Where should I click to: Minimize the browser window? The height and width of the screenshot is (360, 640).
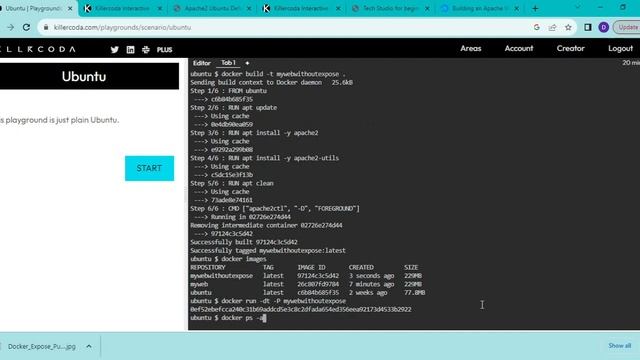(x=600, y=7)
